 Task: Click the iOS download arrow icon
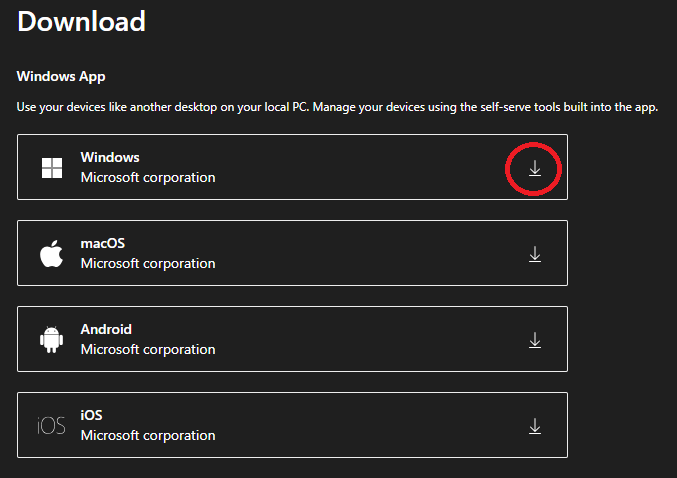point(535,426)
